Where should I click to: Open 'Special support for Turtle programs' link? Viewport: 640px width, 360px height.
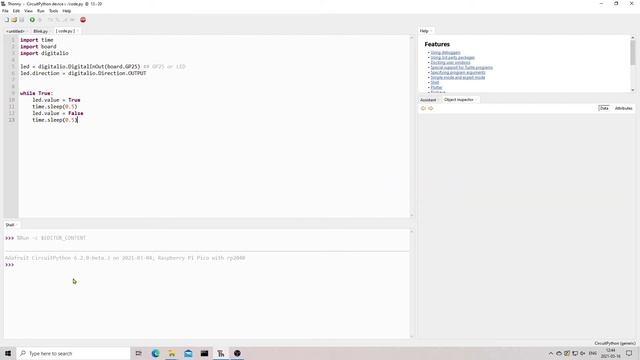pos(462,67)
